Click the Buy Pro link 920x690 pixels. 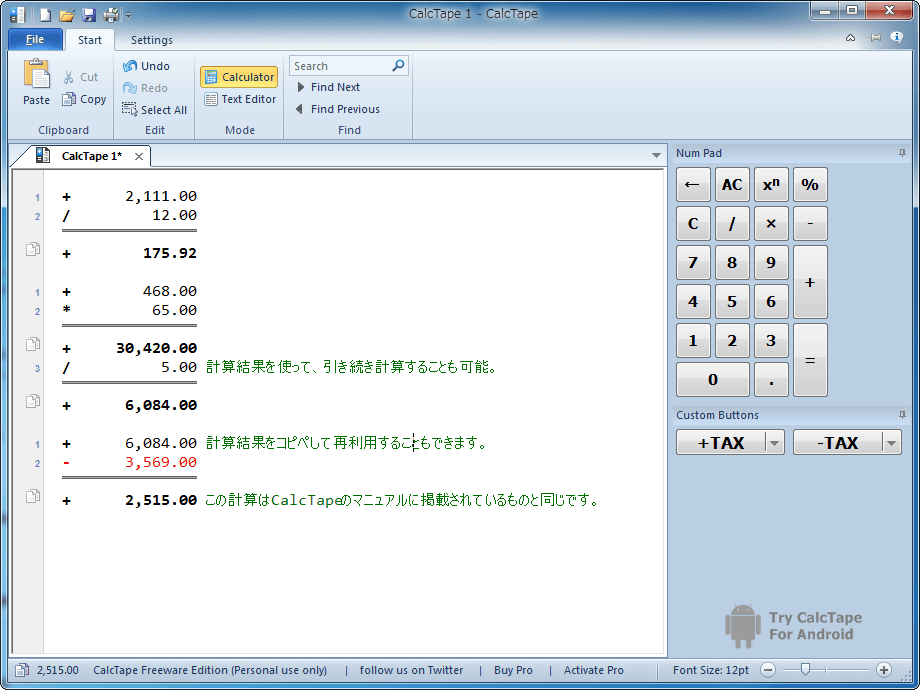click(513, 670)
